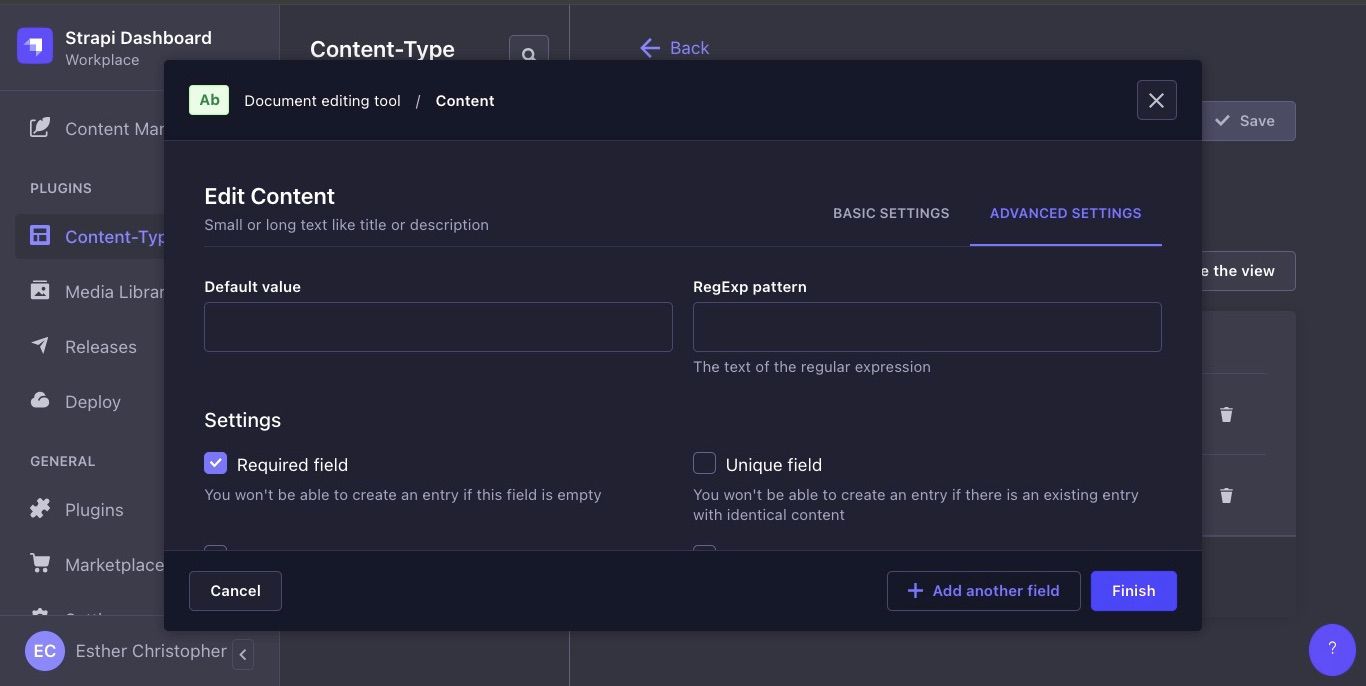Close the Edit Content dialog

(1156, 100)
